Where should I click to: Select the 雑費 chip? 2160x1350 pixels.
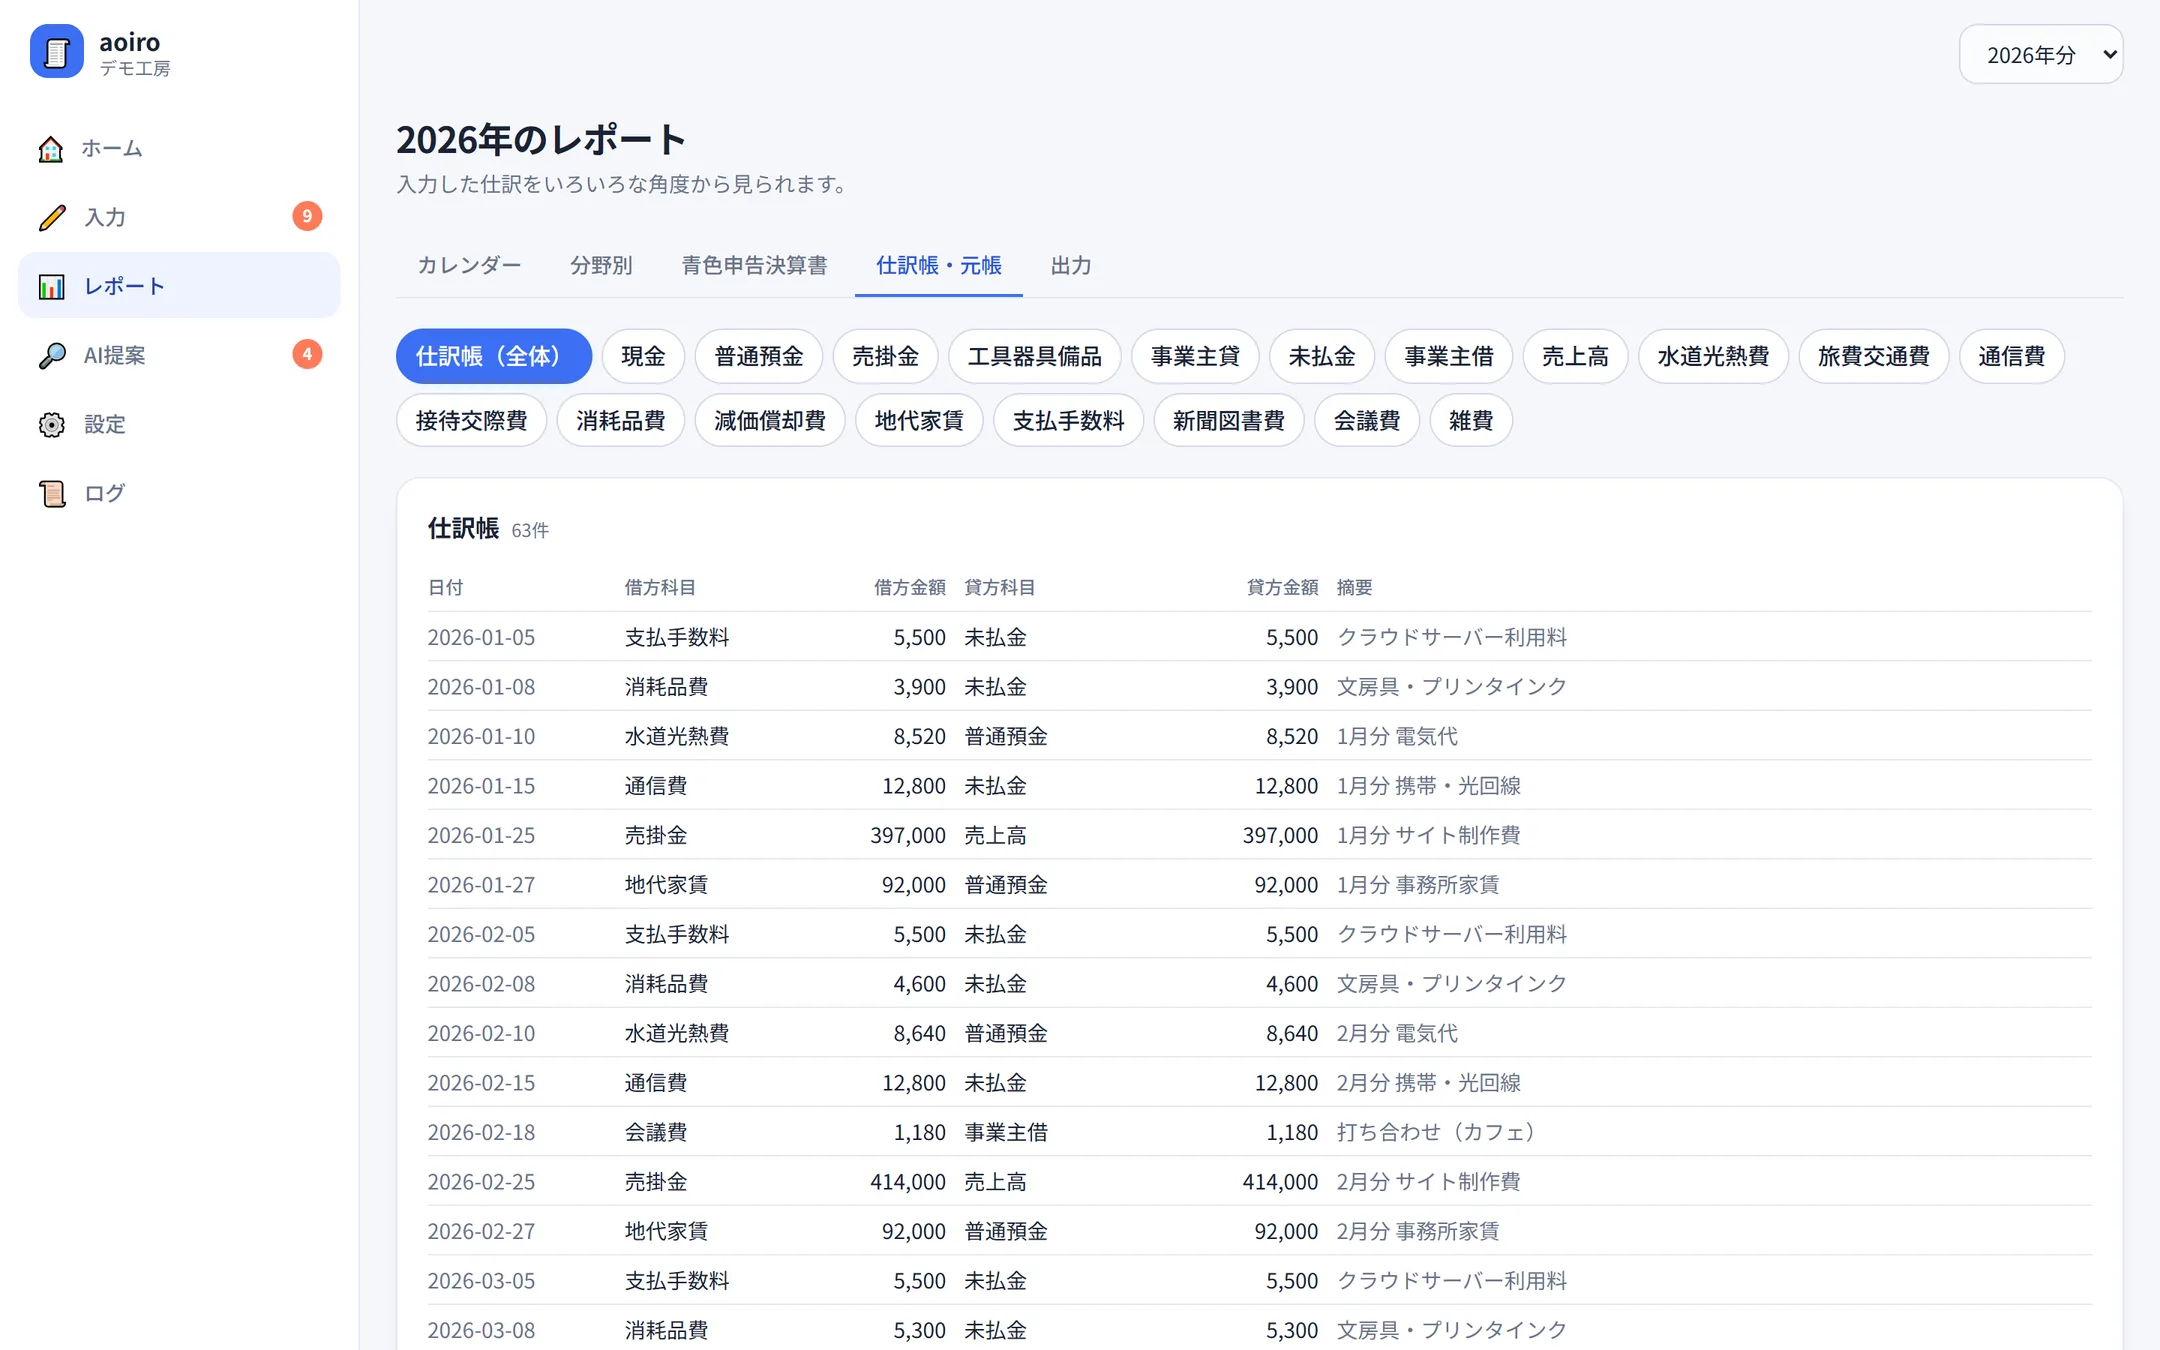1471,420
